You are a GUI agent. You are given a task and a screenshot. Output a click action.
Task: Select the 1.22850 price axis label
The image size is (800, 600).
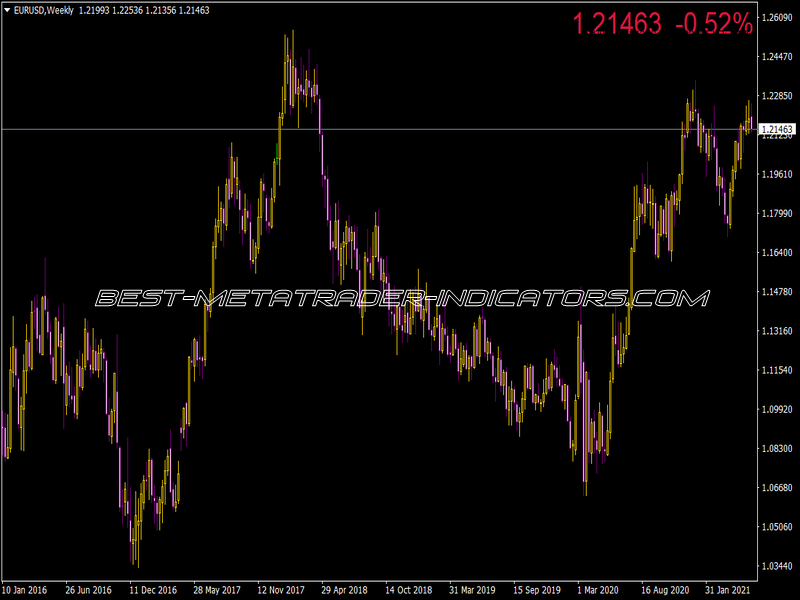tap(777, 96)
